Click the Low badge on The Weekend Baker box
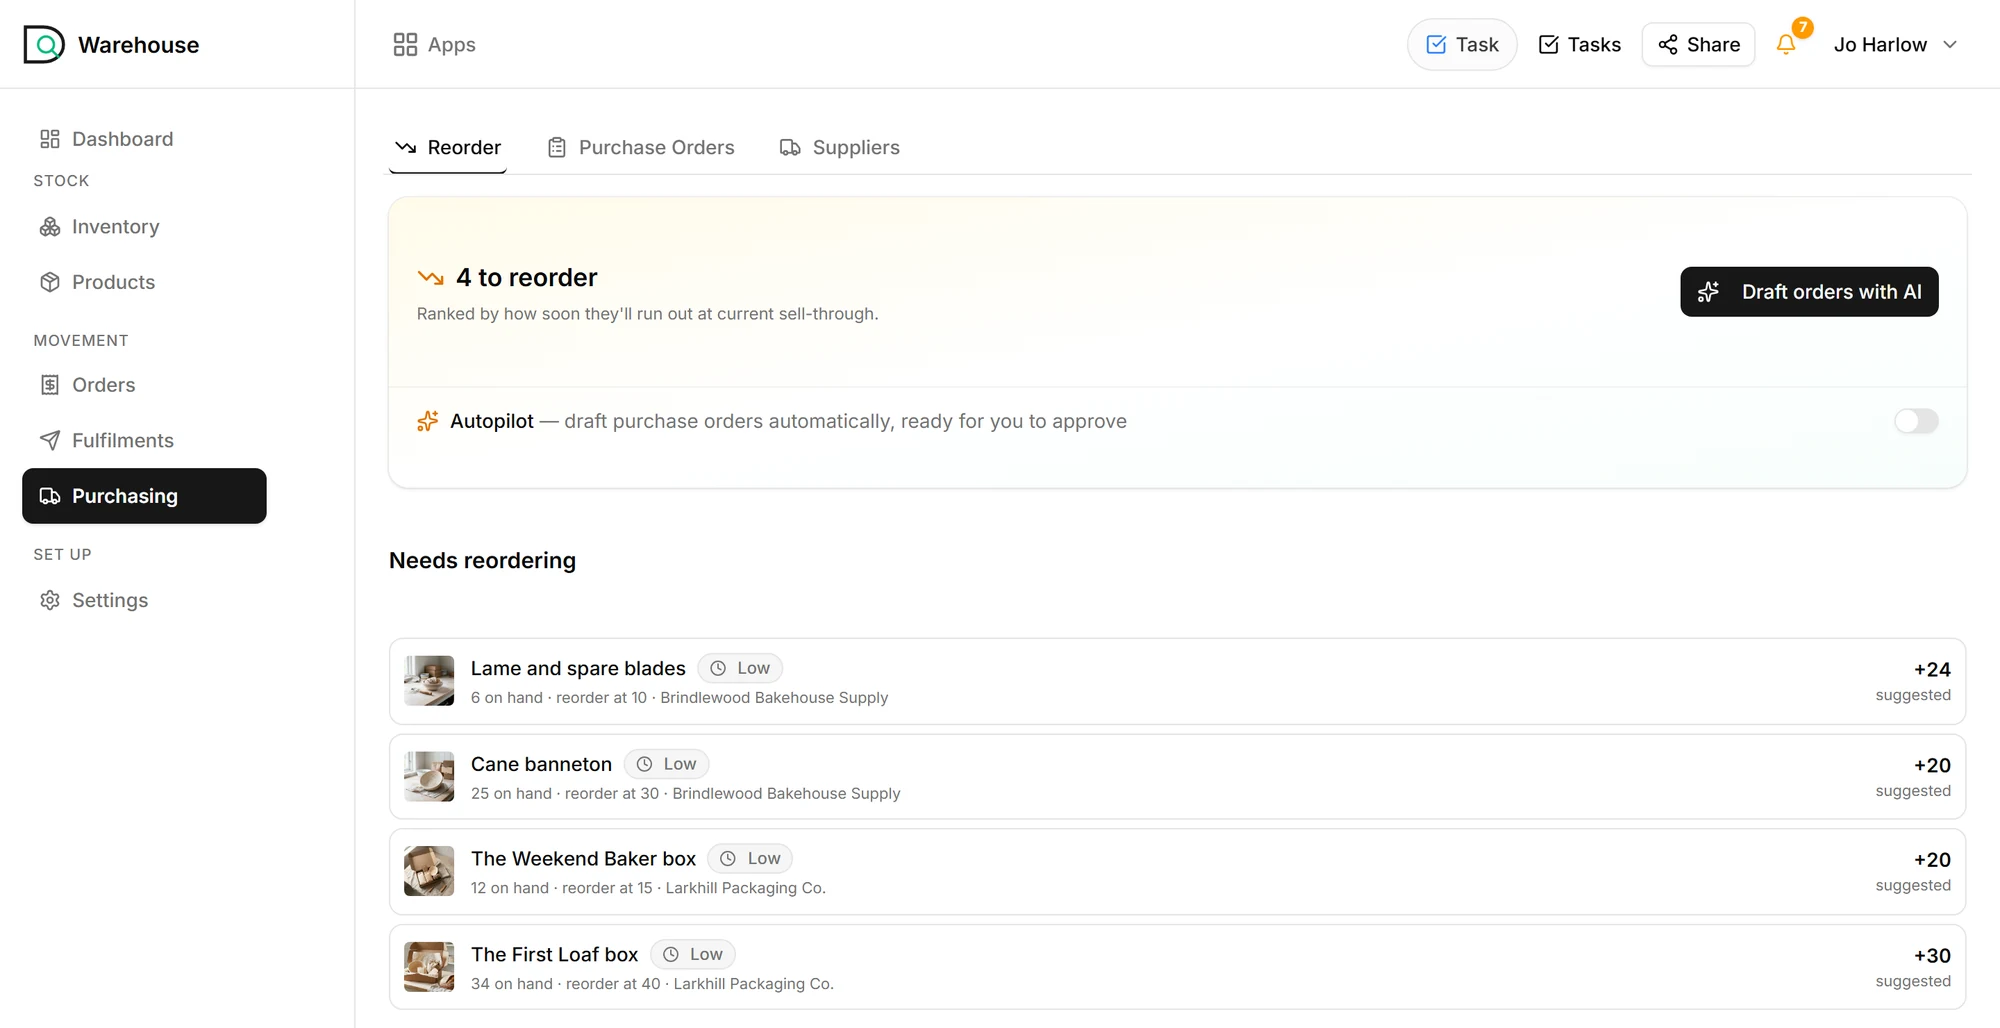2000x1028 pixels. click(750, 859)
